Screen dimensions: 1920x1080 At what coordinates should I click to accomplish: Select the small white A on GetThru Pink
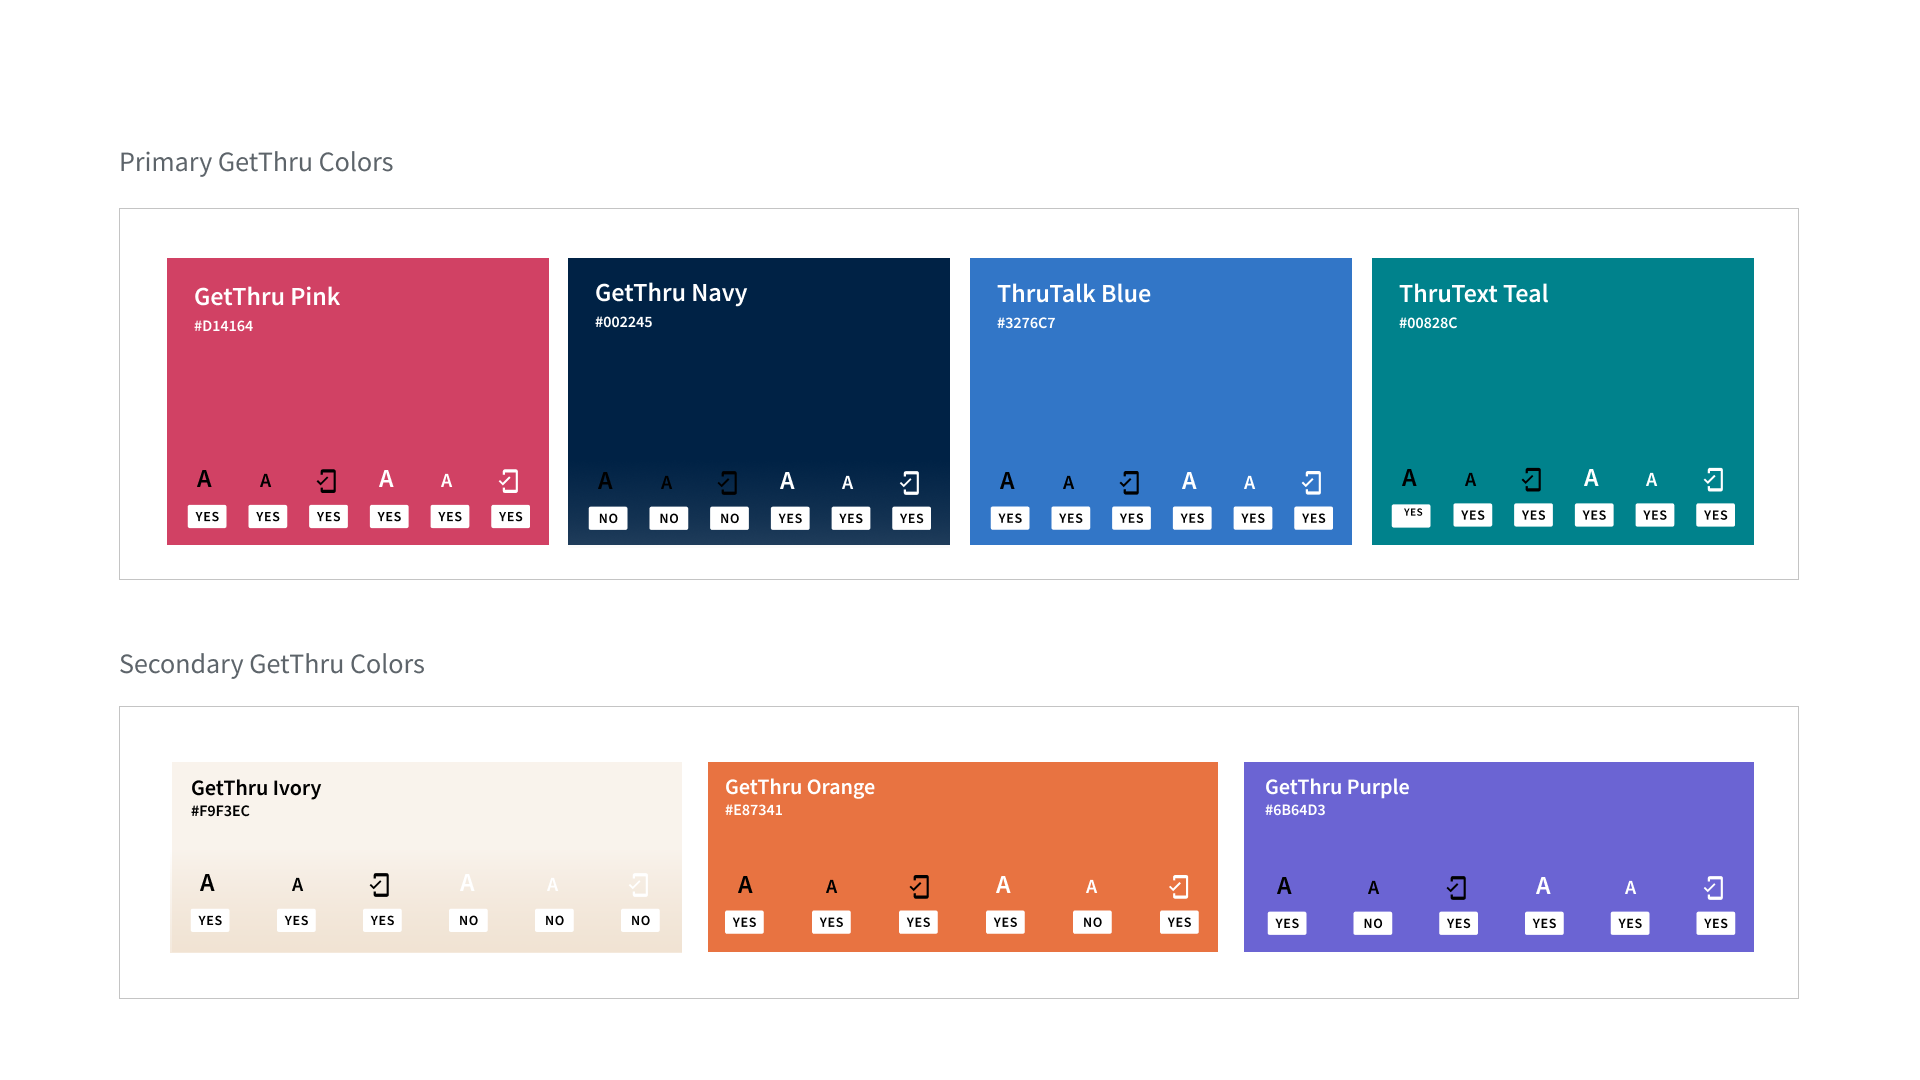(x=447, y=481)
